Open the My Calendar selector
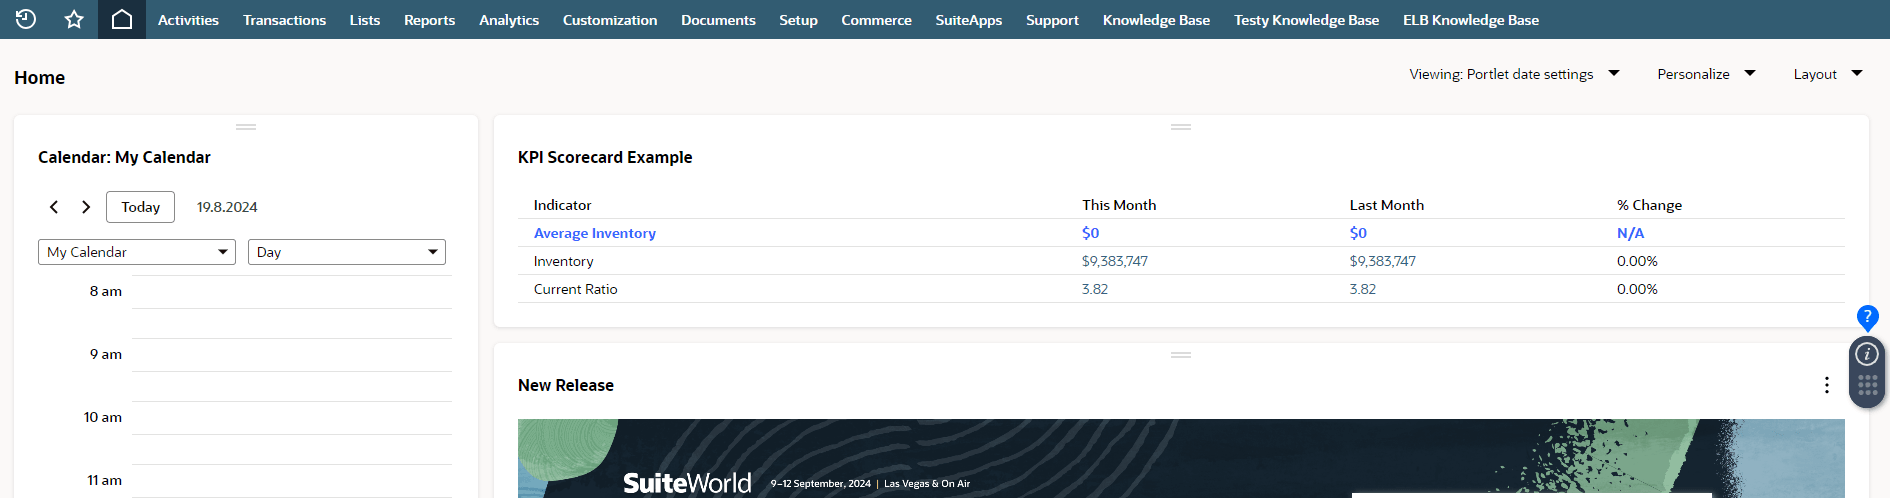 137,252
